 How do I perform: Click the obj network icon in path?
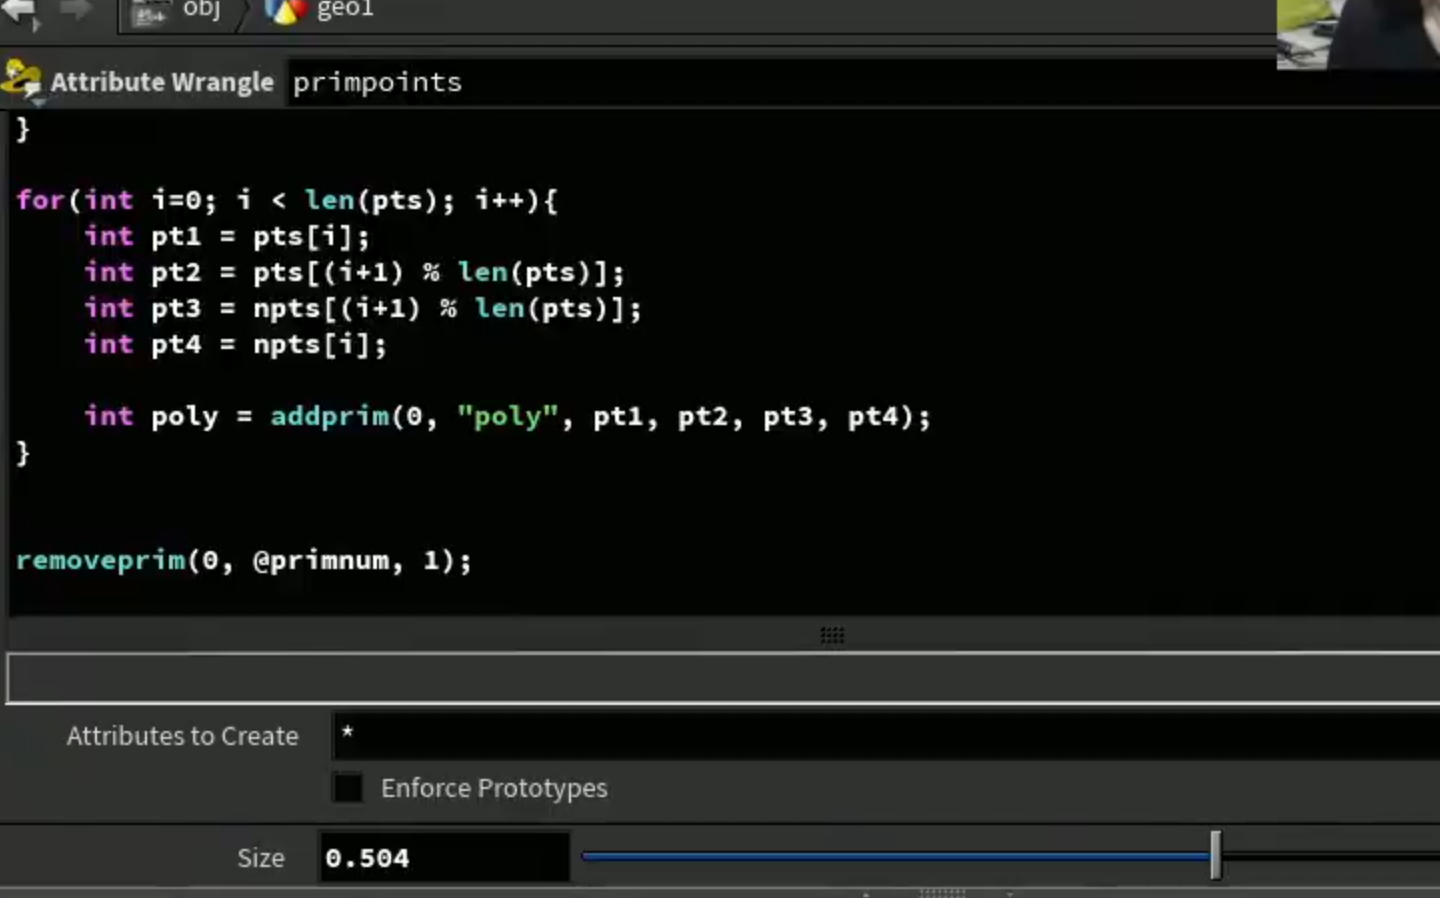150,12
